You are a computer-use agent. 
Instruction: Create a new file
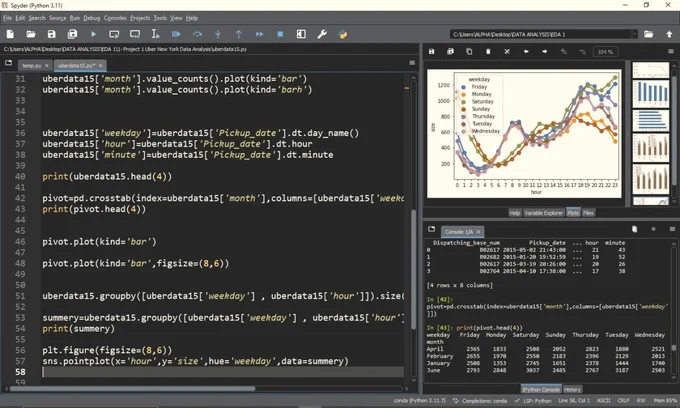(10, 34)
